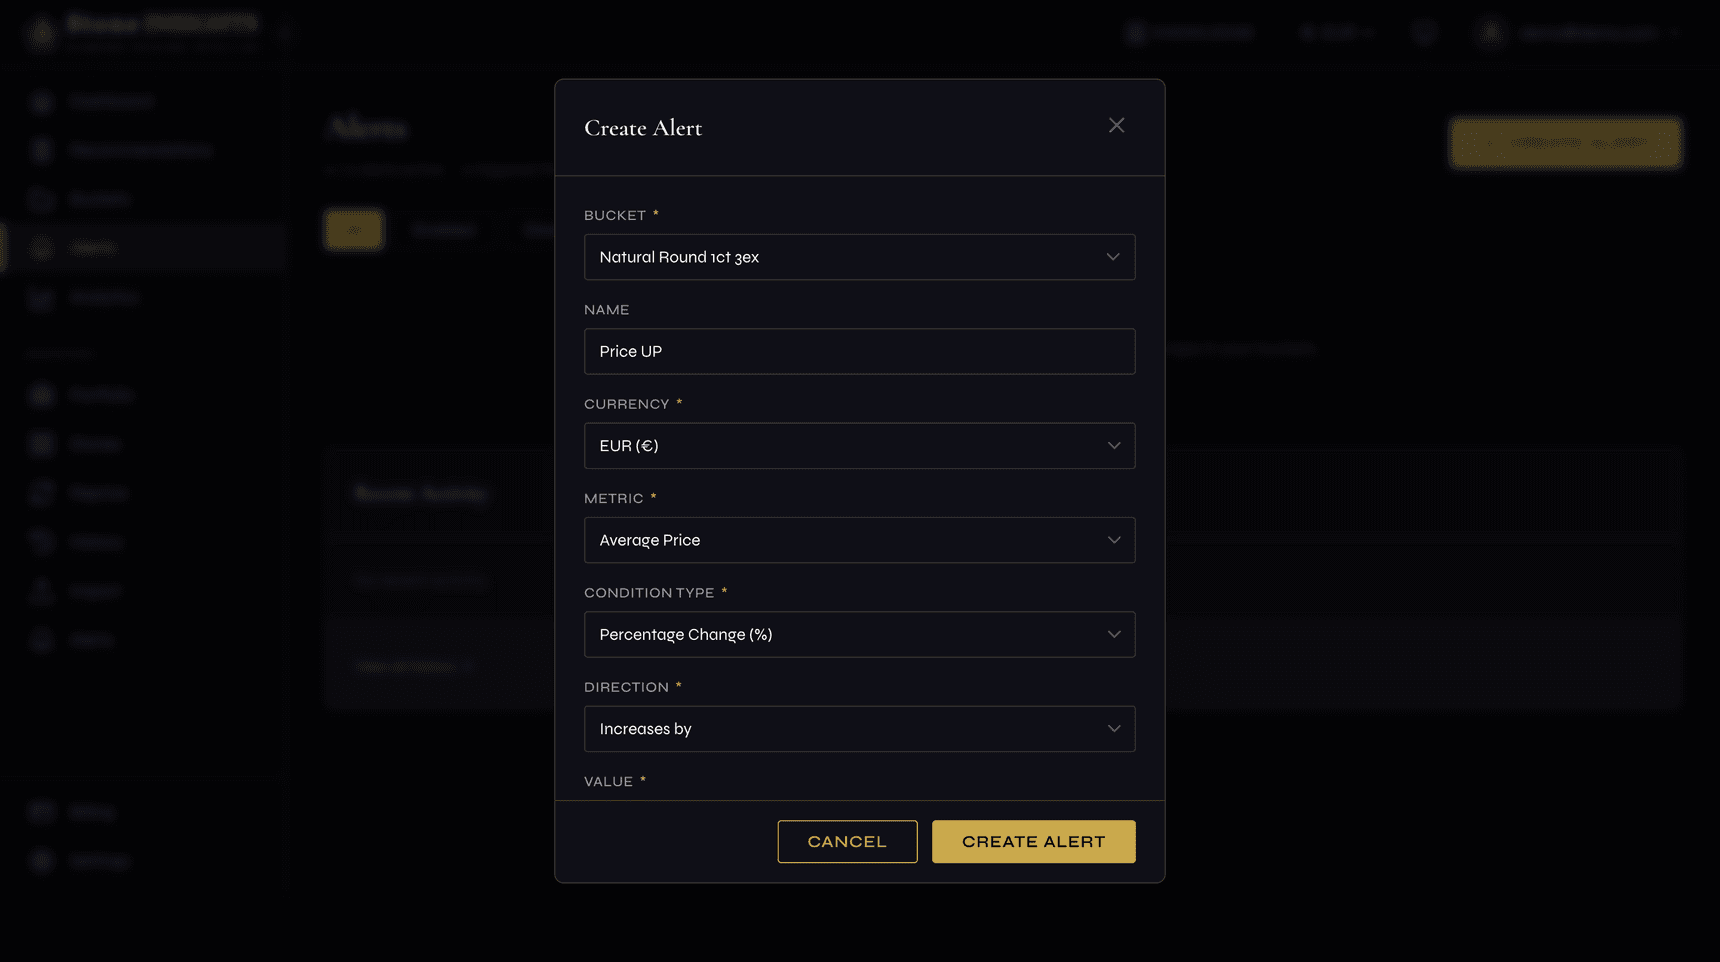Screen dimensions: 1720x962
Task: Click the gold action button in the top-right of the page
Action: click(1565, 143)
